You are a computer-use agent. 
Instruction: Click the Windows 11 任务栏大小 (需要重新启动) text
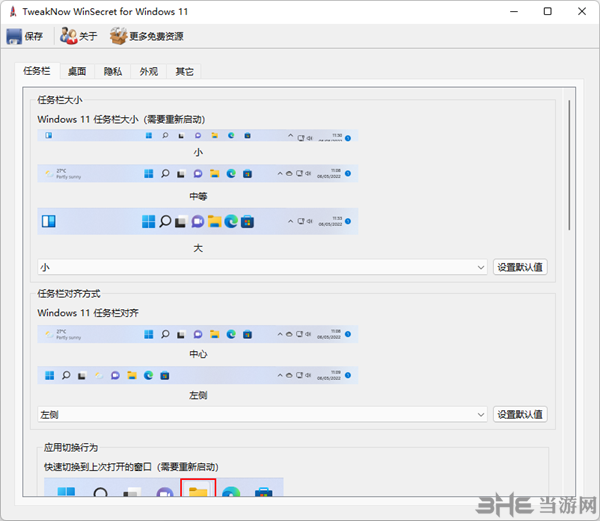pos(121,120)
